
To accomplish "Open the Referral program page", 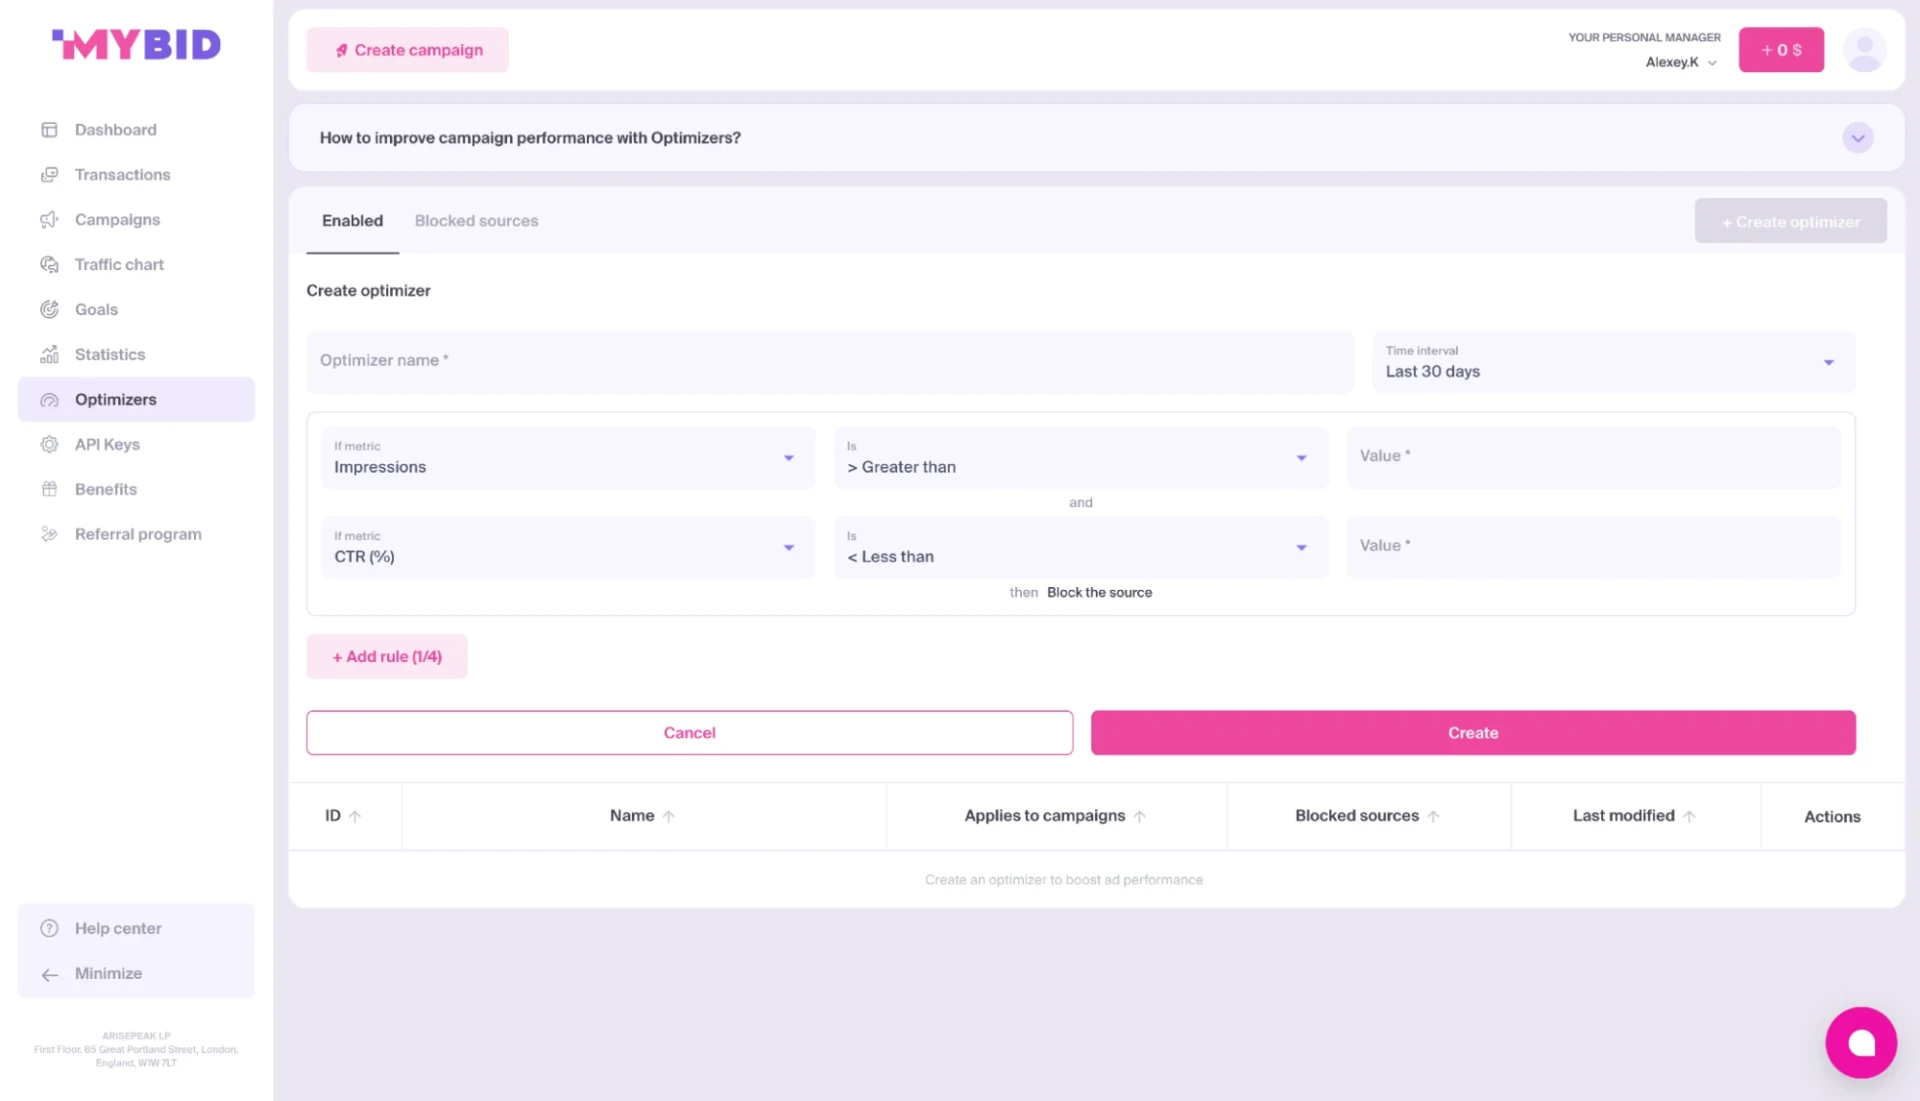I will (136, 534).
